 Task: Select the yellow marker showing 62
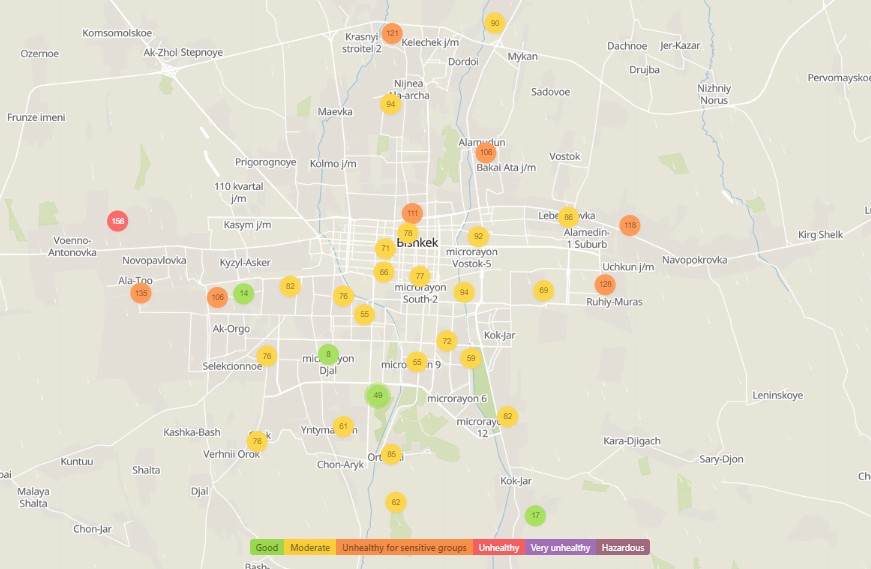click(396, 502)
